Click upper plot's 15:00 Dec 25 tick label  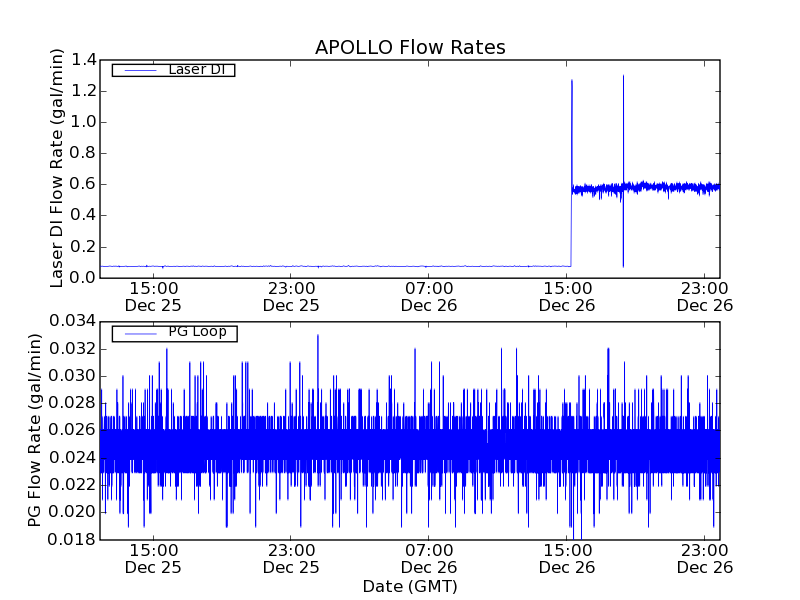tap(153, 296)
